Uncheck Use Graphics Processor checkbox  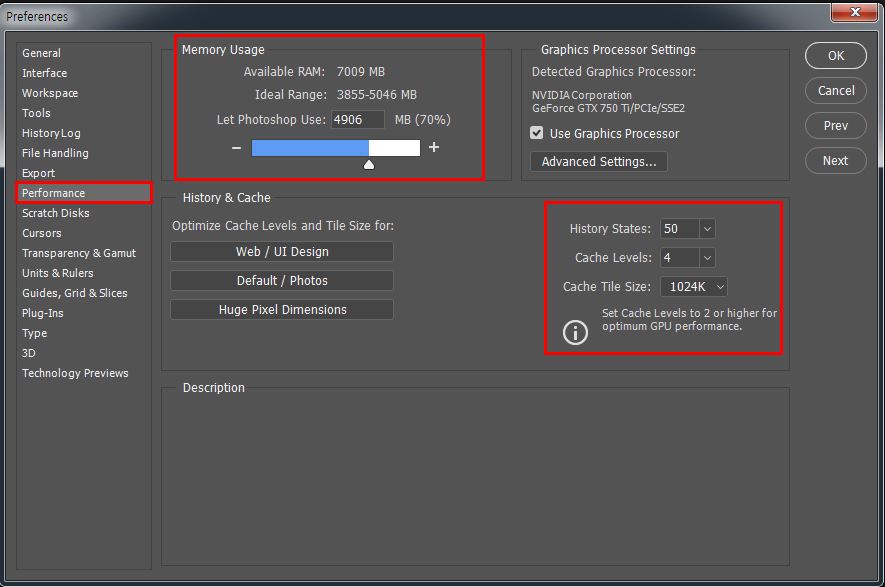(537, 133)
